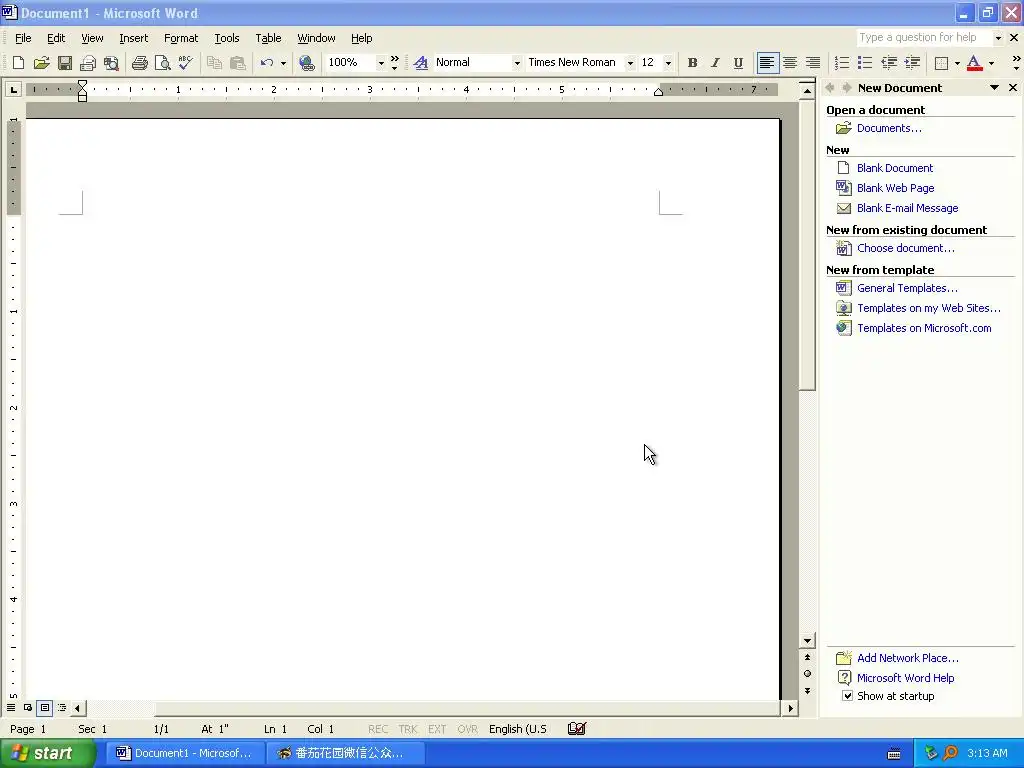Click the Blank Document link
This screenshot has height=768, width=1024.
click(895, 168)
